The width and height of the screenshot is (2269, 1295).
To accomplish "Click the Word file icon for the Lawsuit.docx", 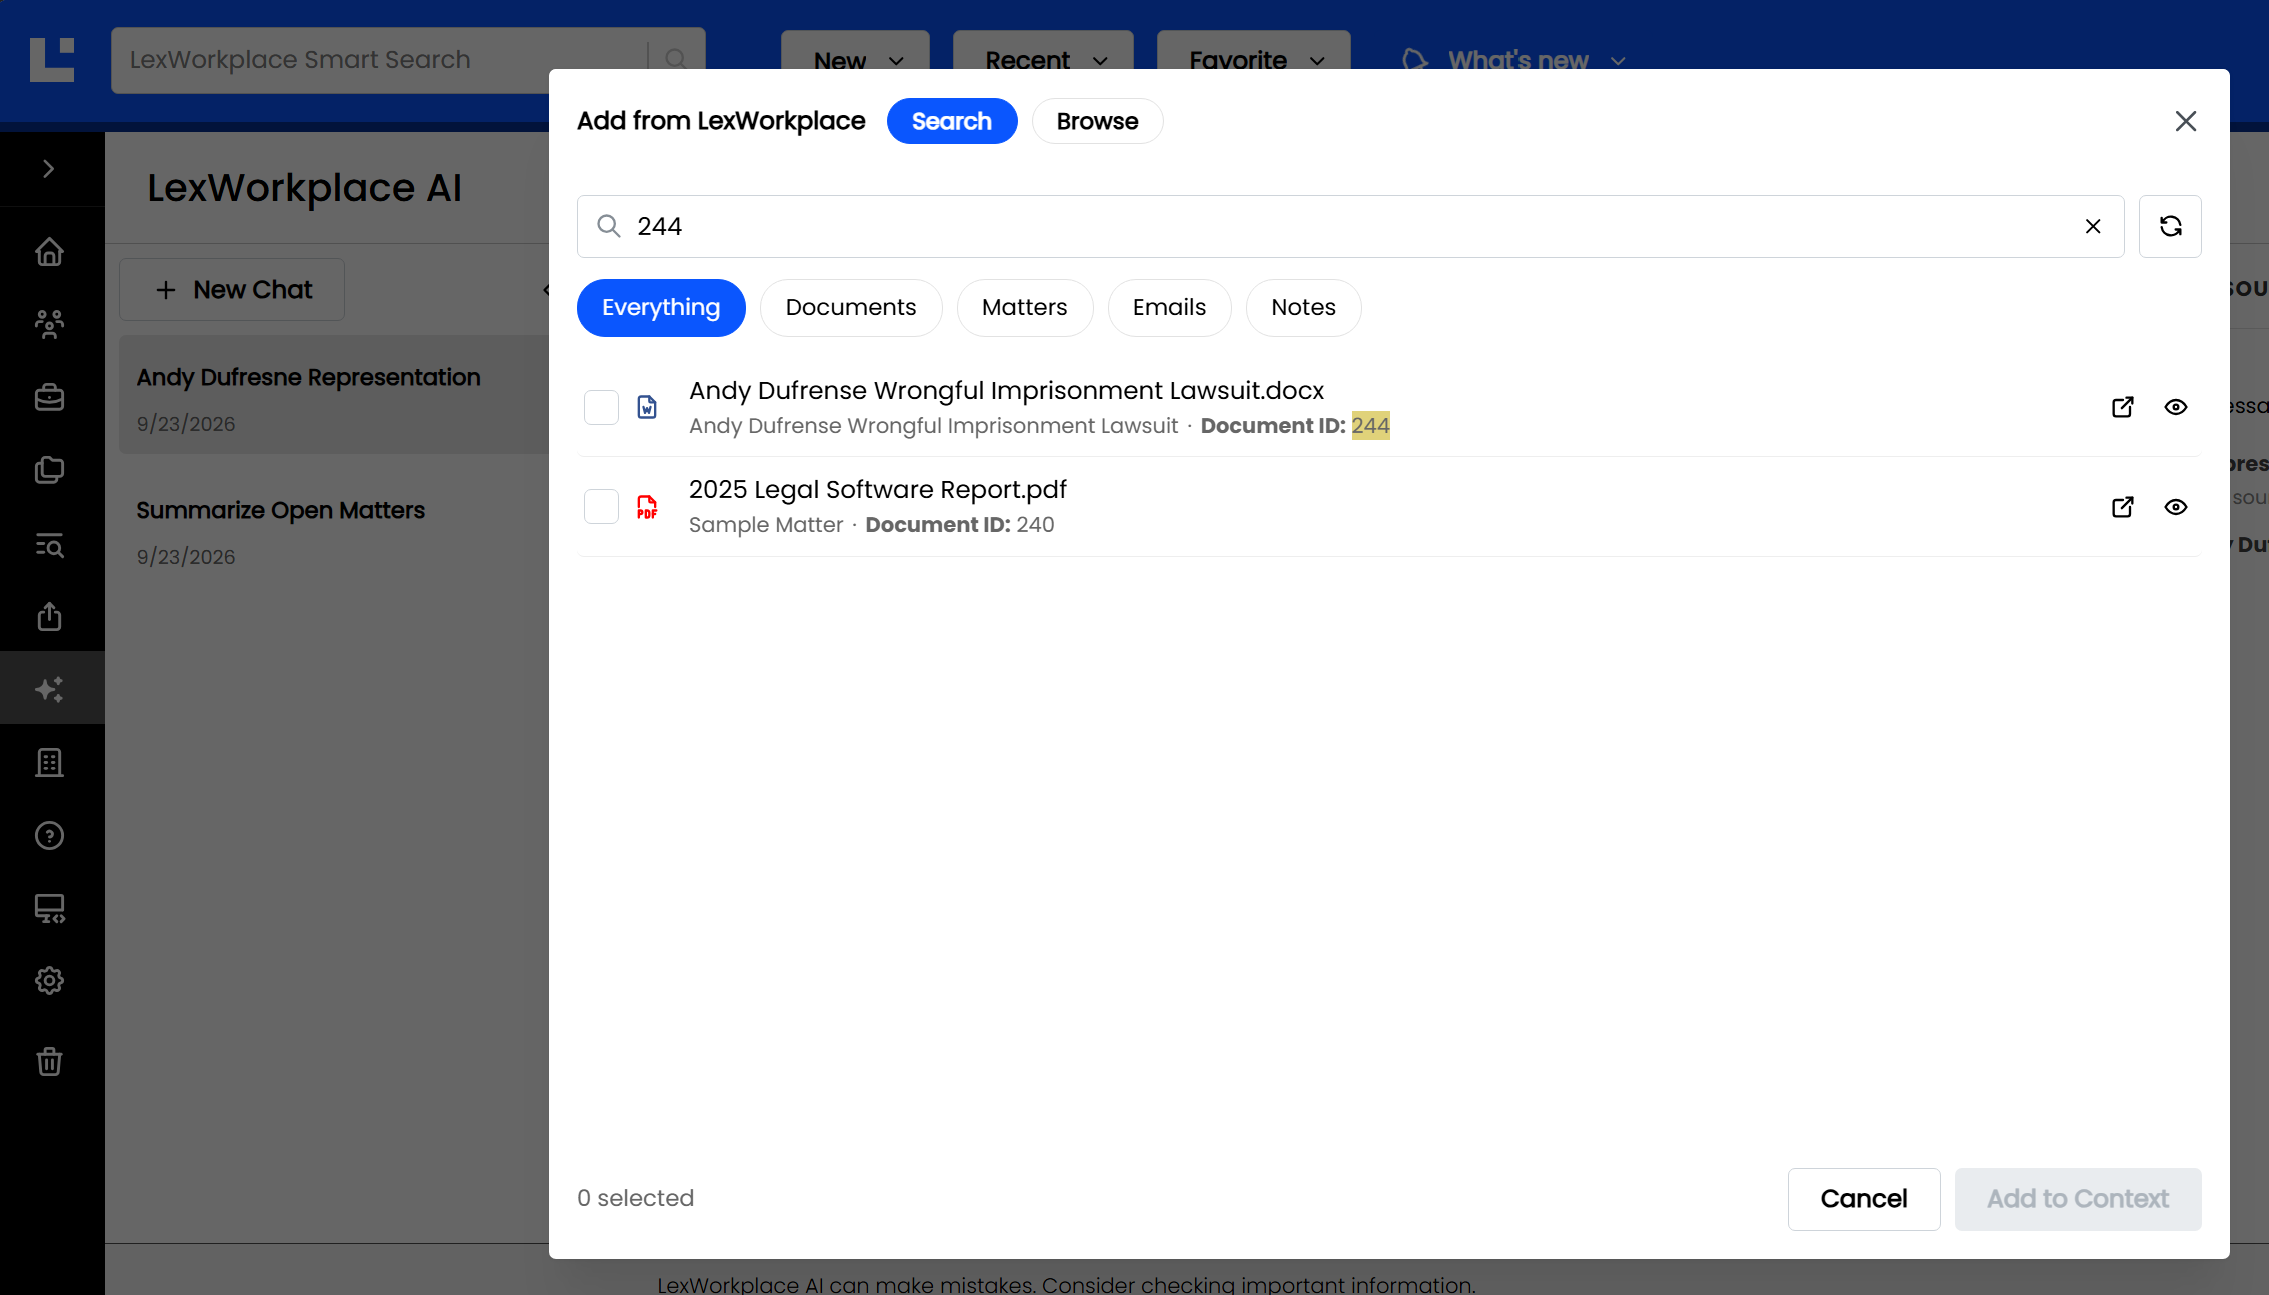I will (647, 407).
